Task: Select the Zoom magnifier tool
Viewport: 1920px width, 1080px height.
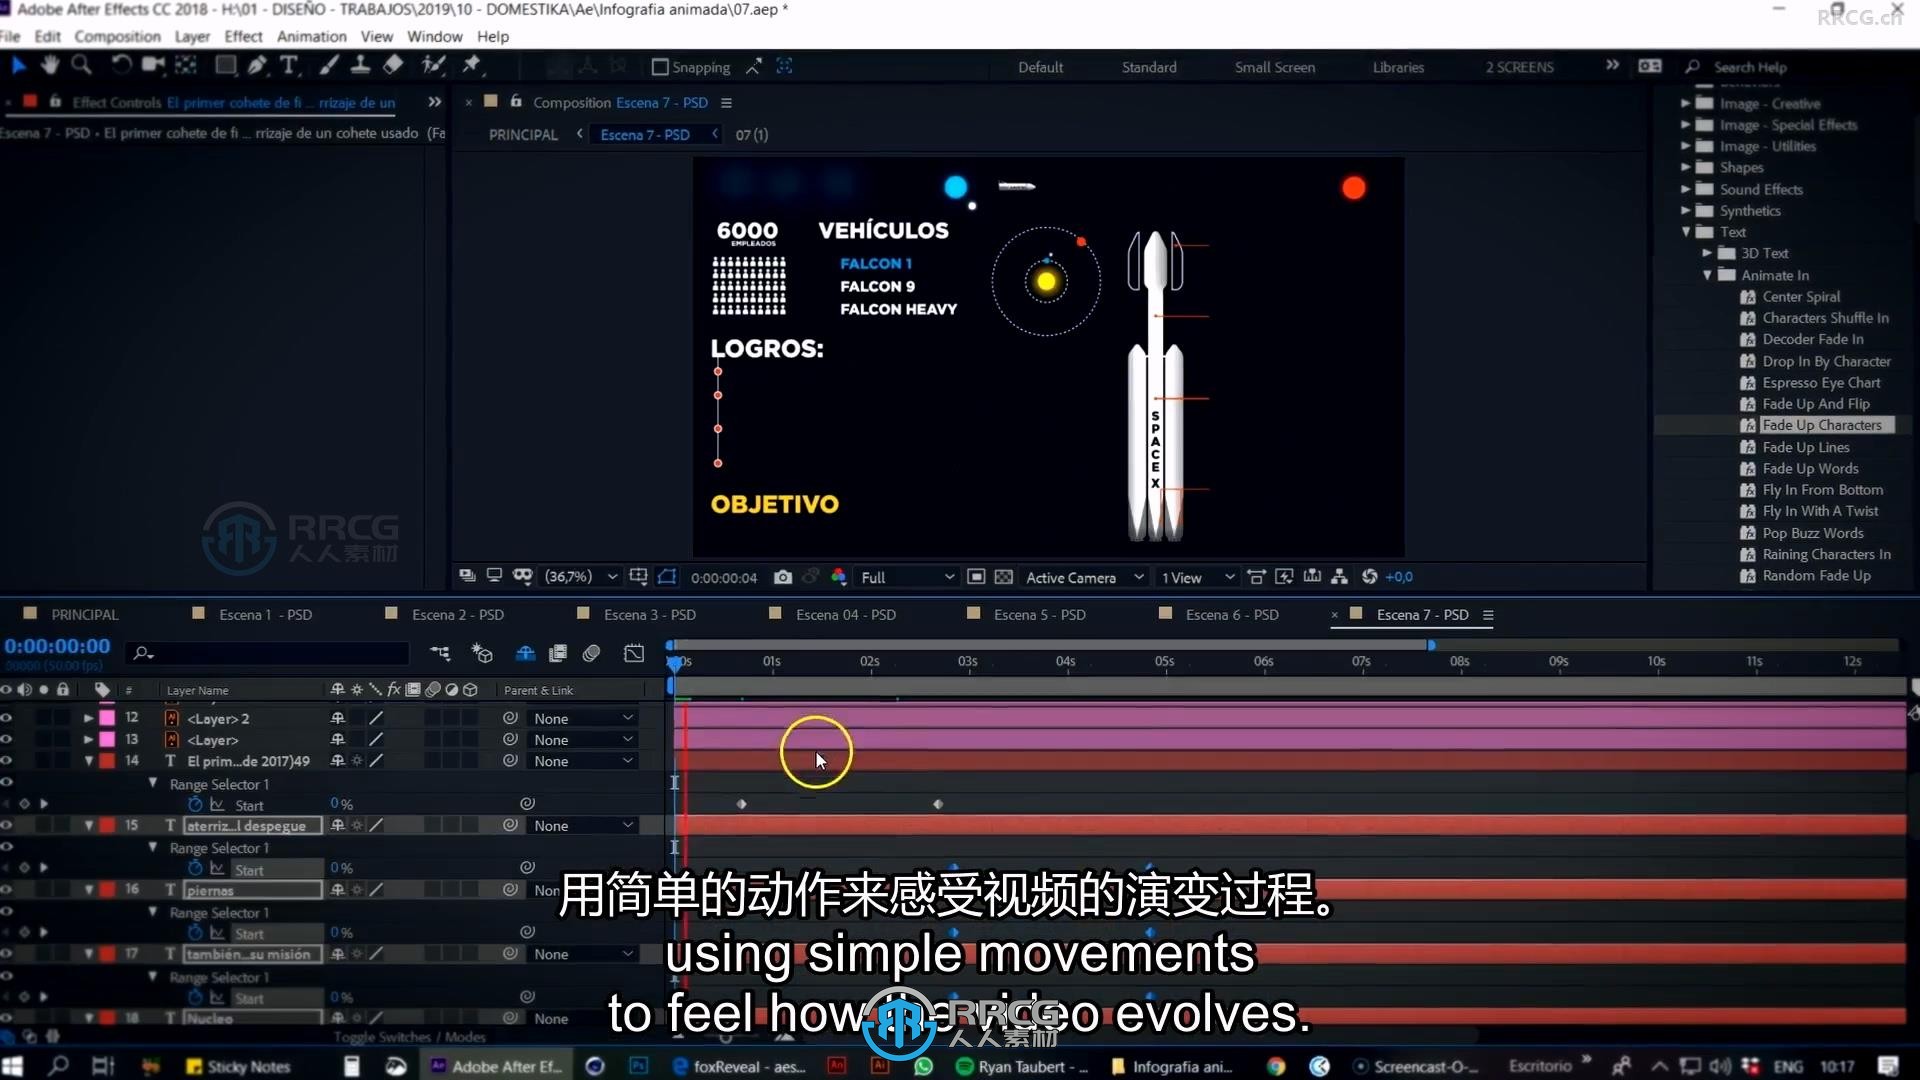Action: click(x=81, y=66)
